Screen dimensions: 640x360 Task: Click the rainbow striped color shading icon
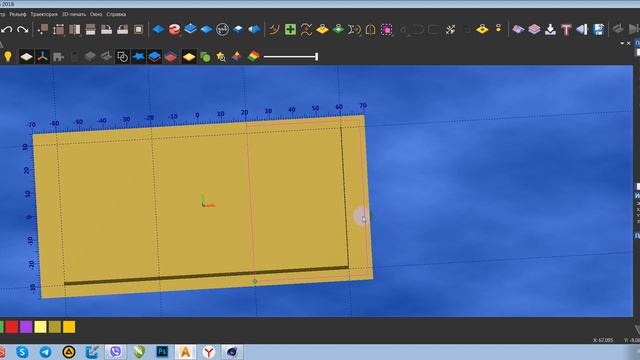pos(253,56)
